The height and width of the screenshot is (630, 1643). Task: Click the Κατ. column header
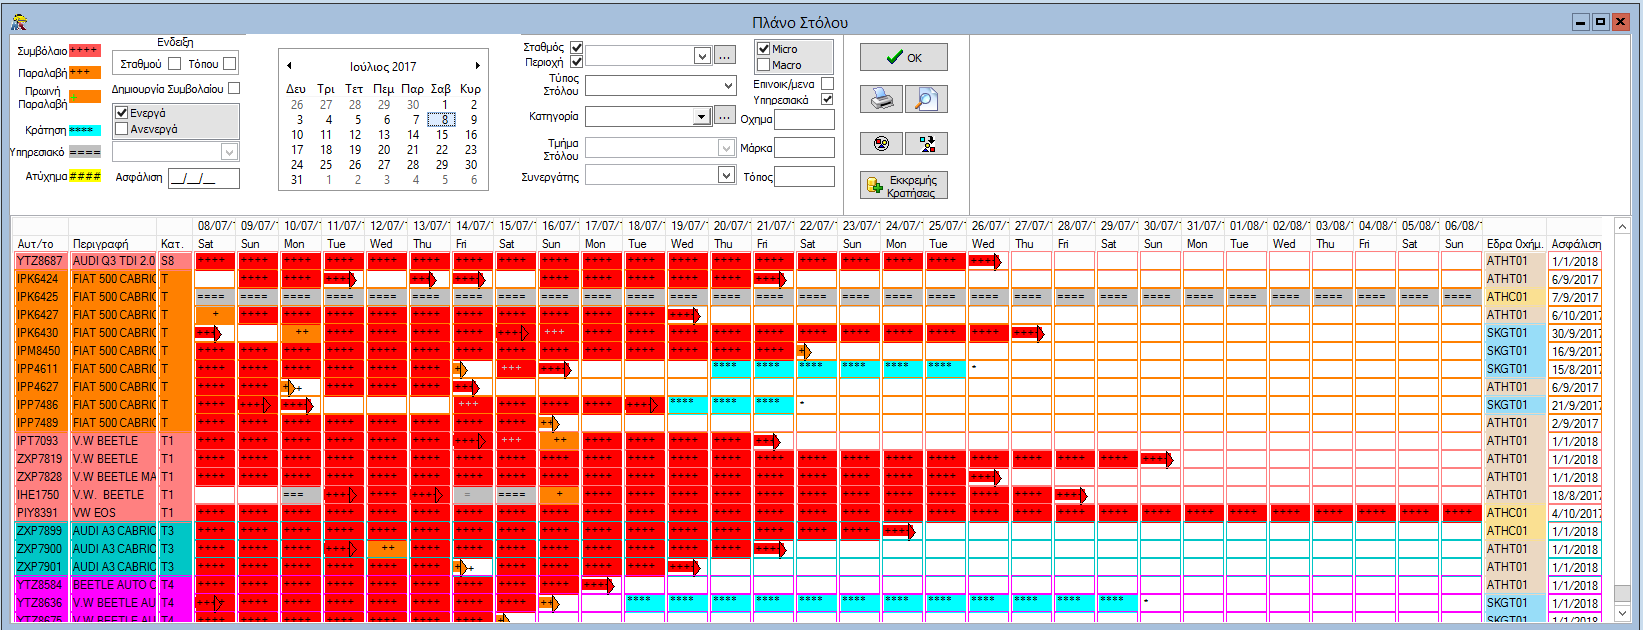pyautogui.click(x=175, y=244)
